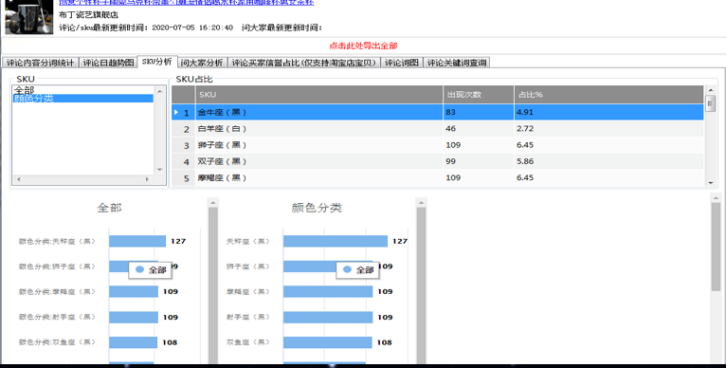
Task: Click the 颜色分类 chart vertical scrollbar track
Action: coord(421,285)
